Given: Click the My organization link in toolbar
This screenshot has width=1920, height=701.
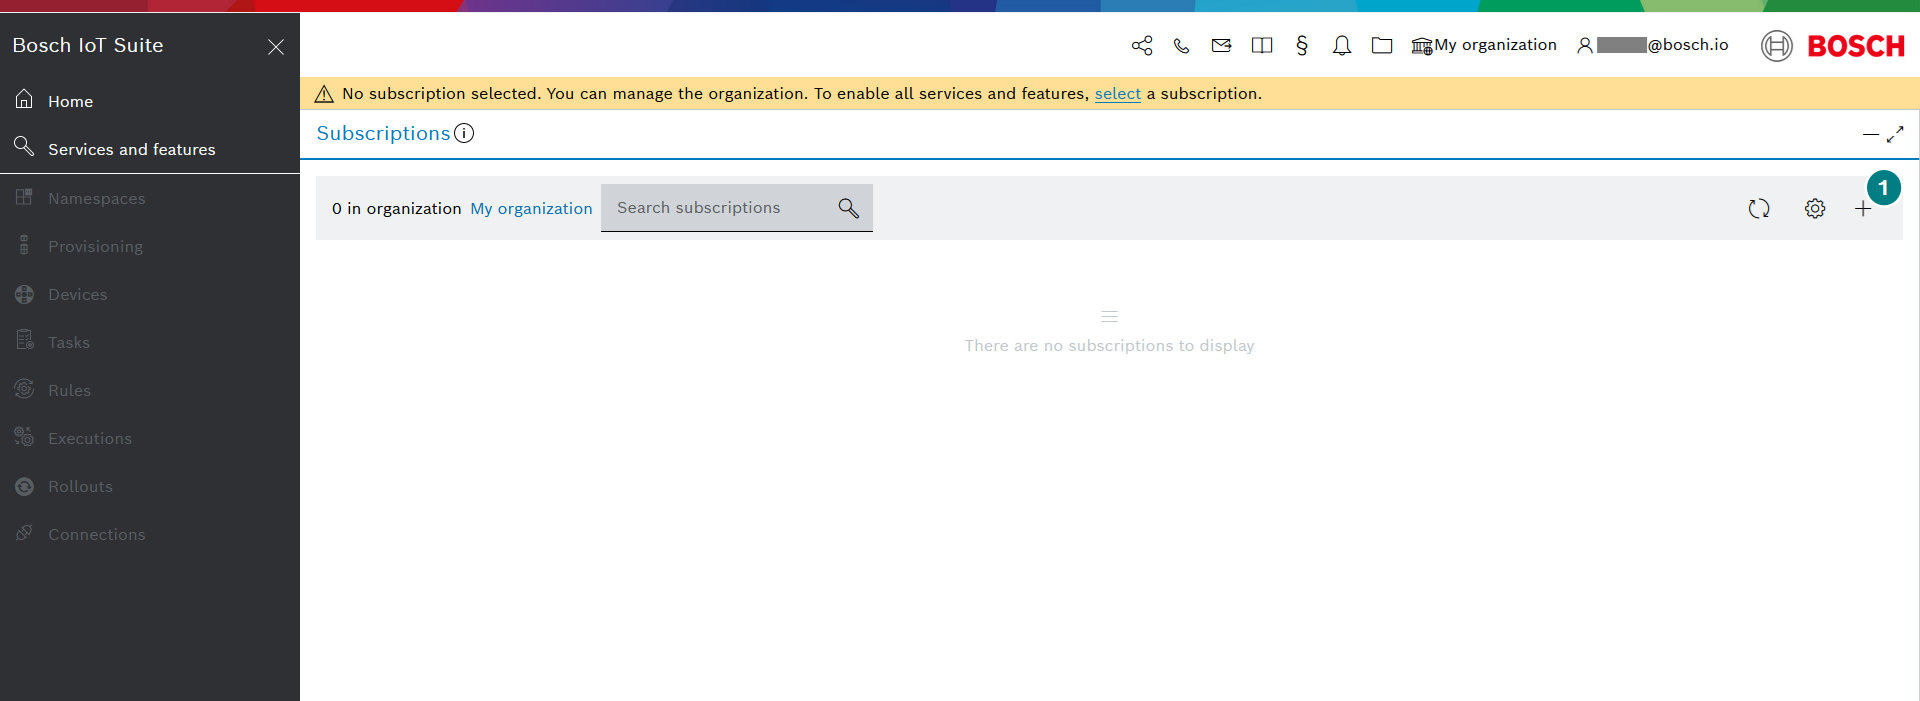Looking at the screenshot, I should (x=531, y=208).
